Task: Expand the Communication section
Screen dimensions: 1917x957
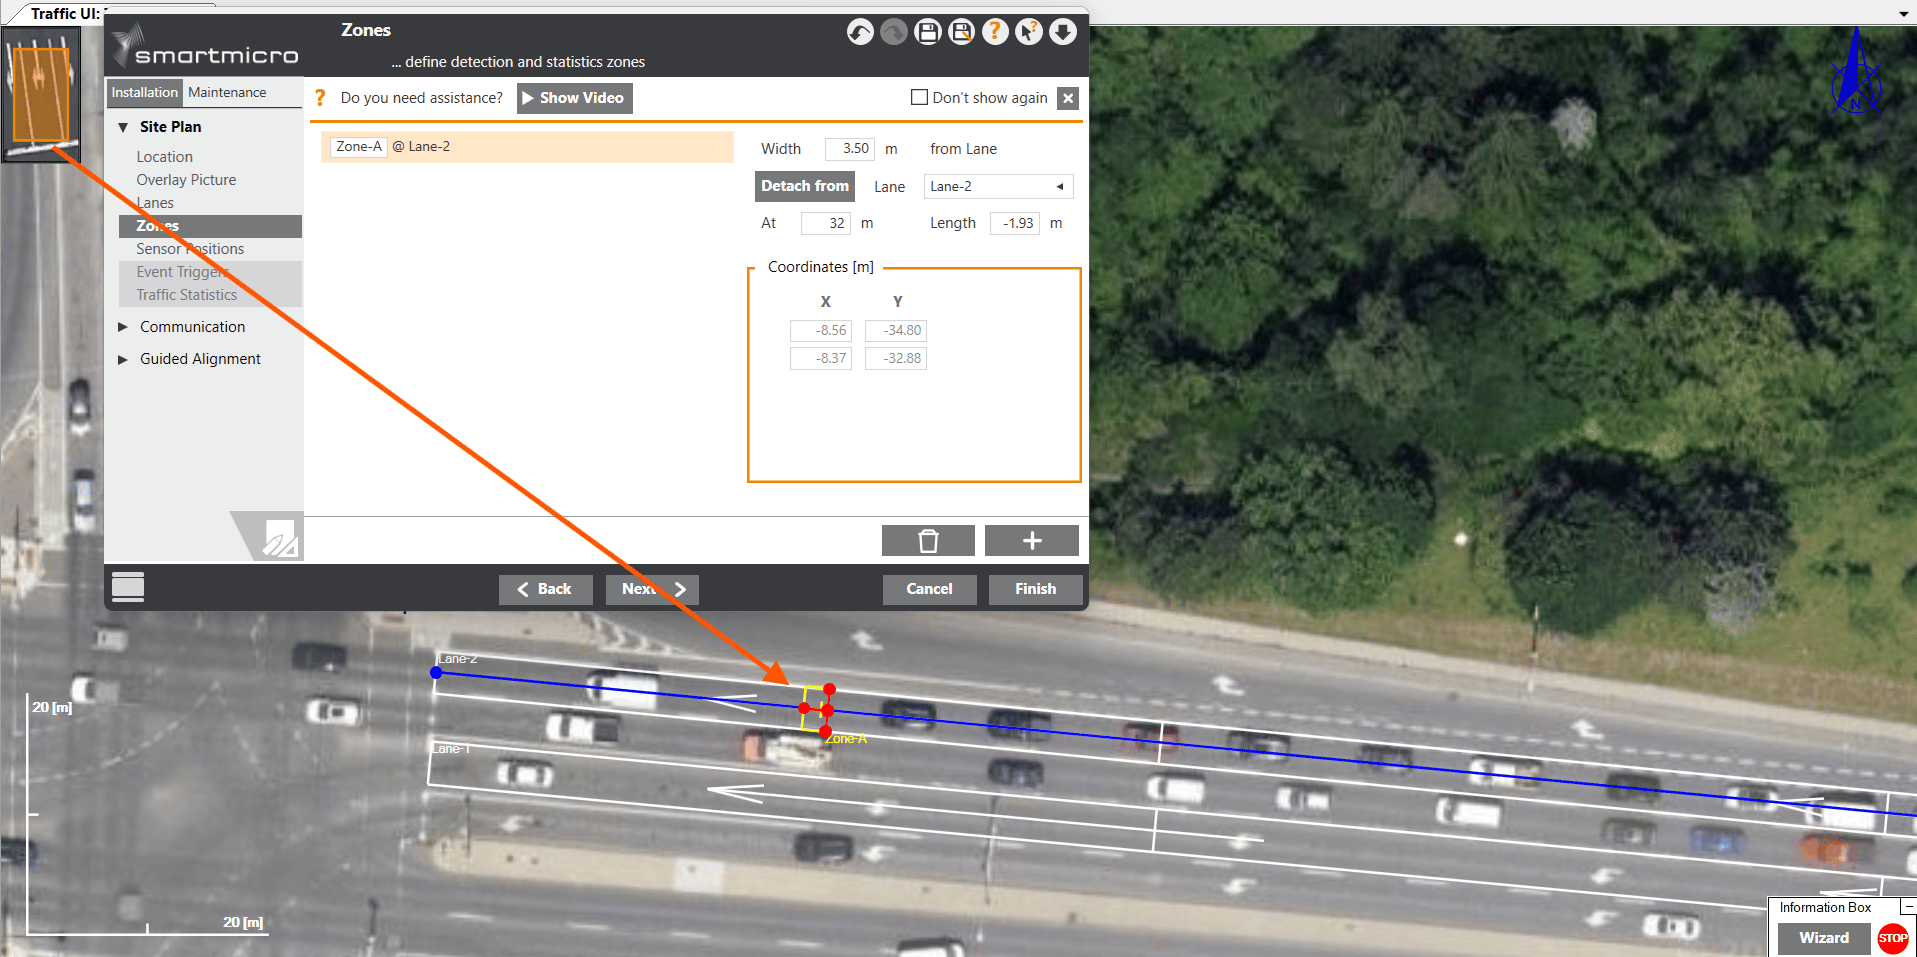Action: click(123, 327)
